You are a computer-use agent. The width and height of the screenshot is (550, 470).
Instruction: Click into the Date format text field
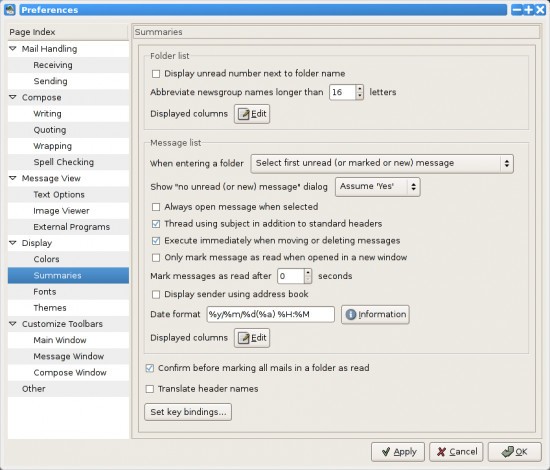[x=270, y=314]
